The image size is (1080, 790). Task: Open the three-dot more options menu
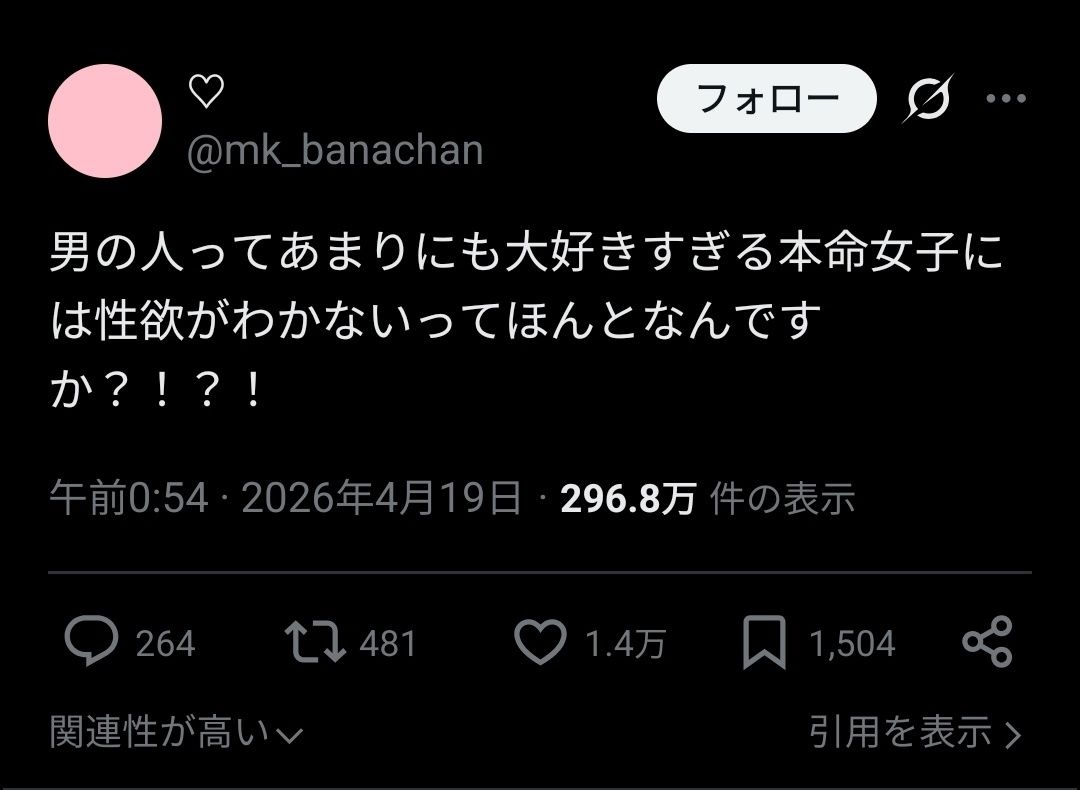(1006, 98)
